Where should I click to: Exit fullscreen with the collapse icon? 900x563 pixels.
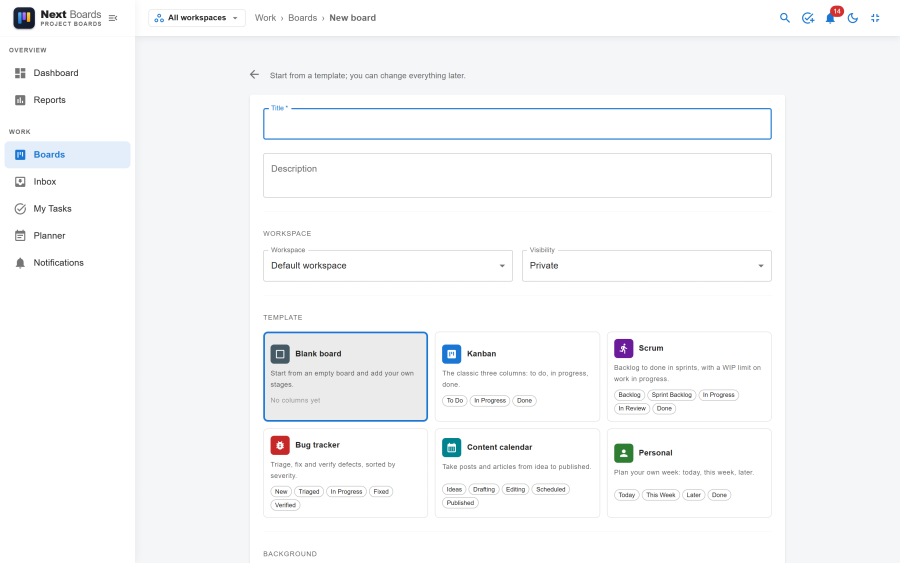click(x=875, y=18)
